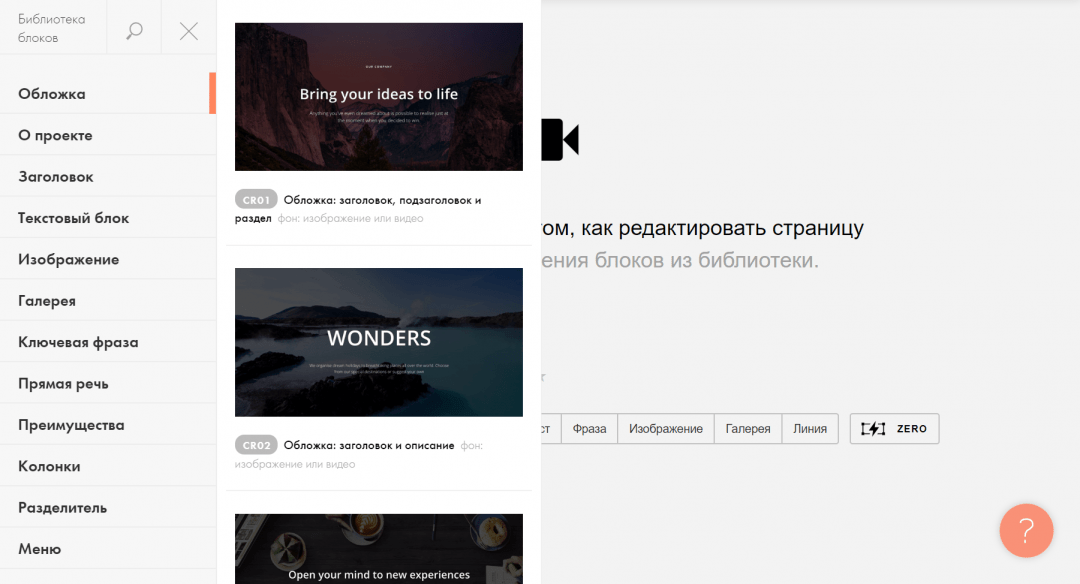1080x584 pixels.
Task: Pick the 'Bring your ideas to life' cover
Action: coord(378,97)
